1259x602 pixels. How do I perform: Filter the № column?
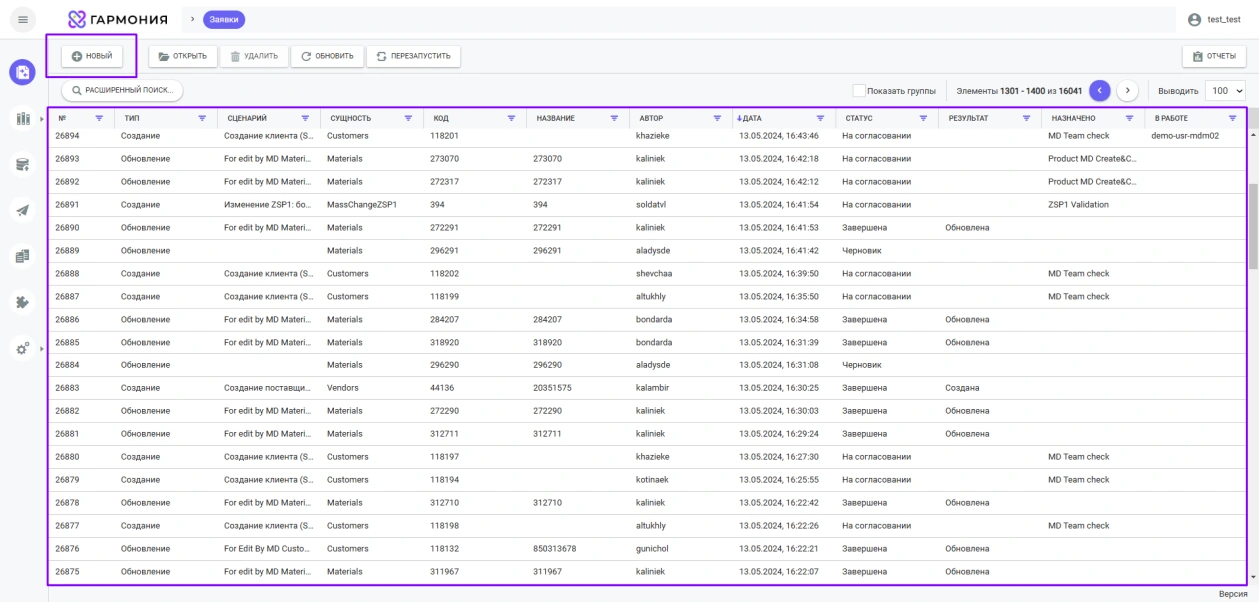click(x=99, y=118)
